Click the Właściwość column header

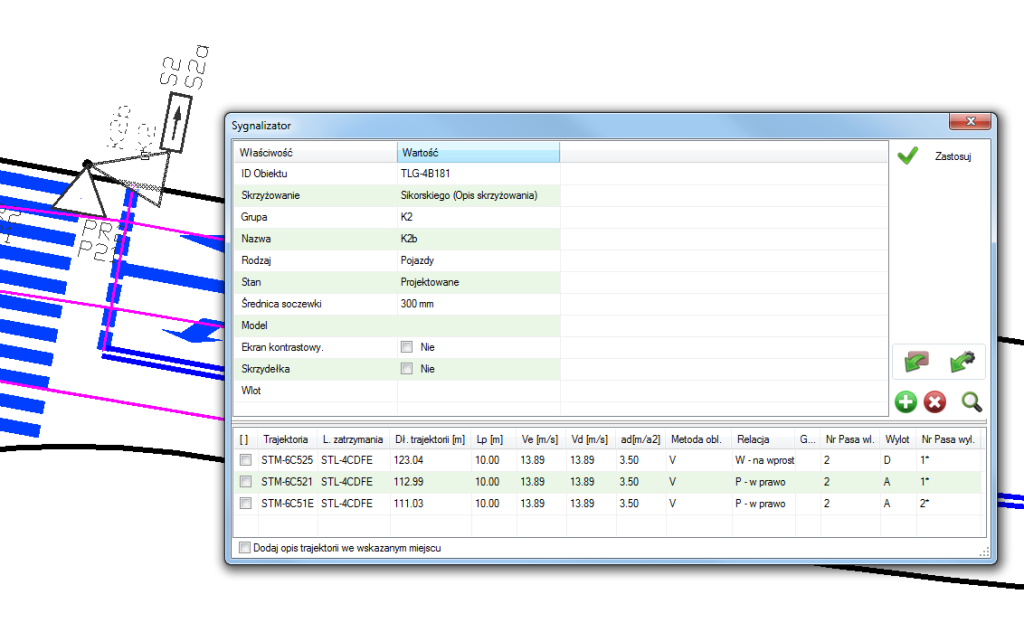pyautogui.click(x=315, y=153)
